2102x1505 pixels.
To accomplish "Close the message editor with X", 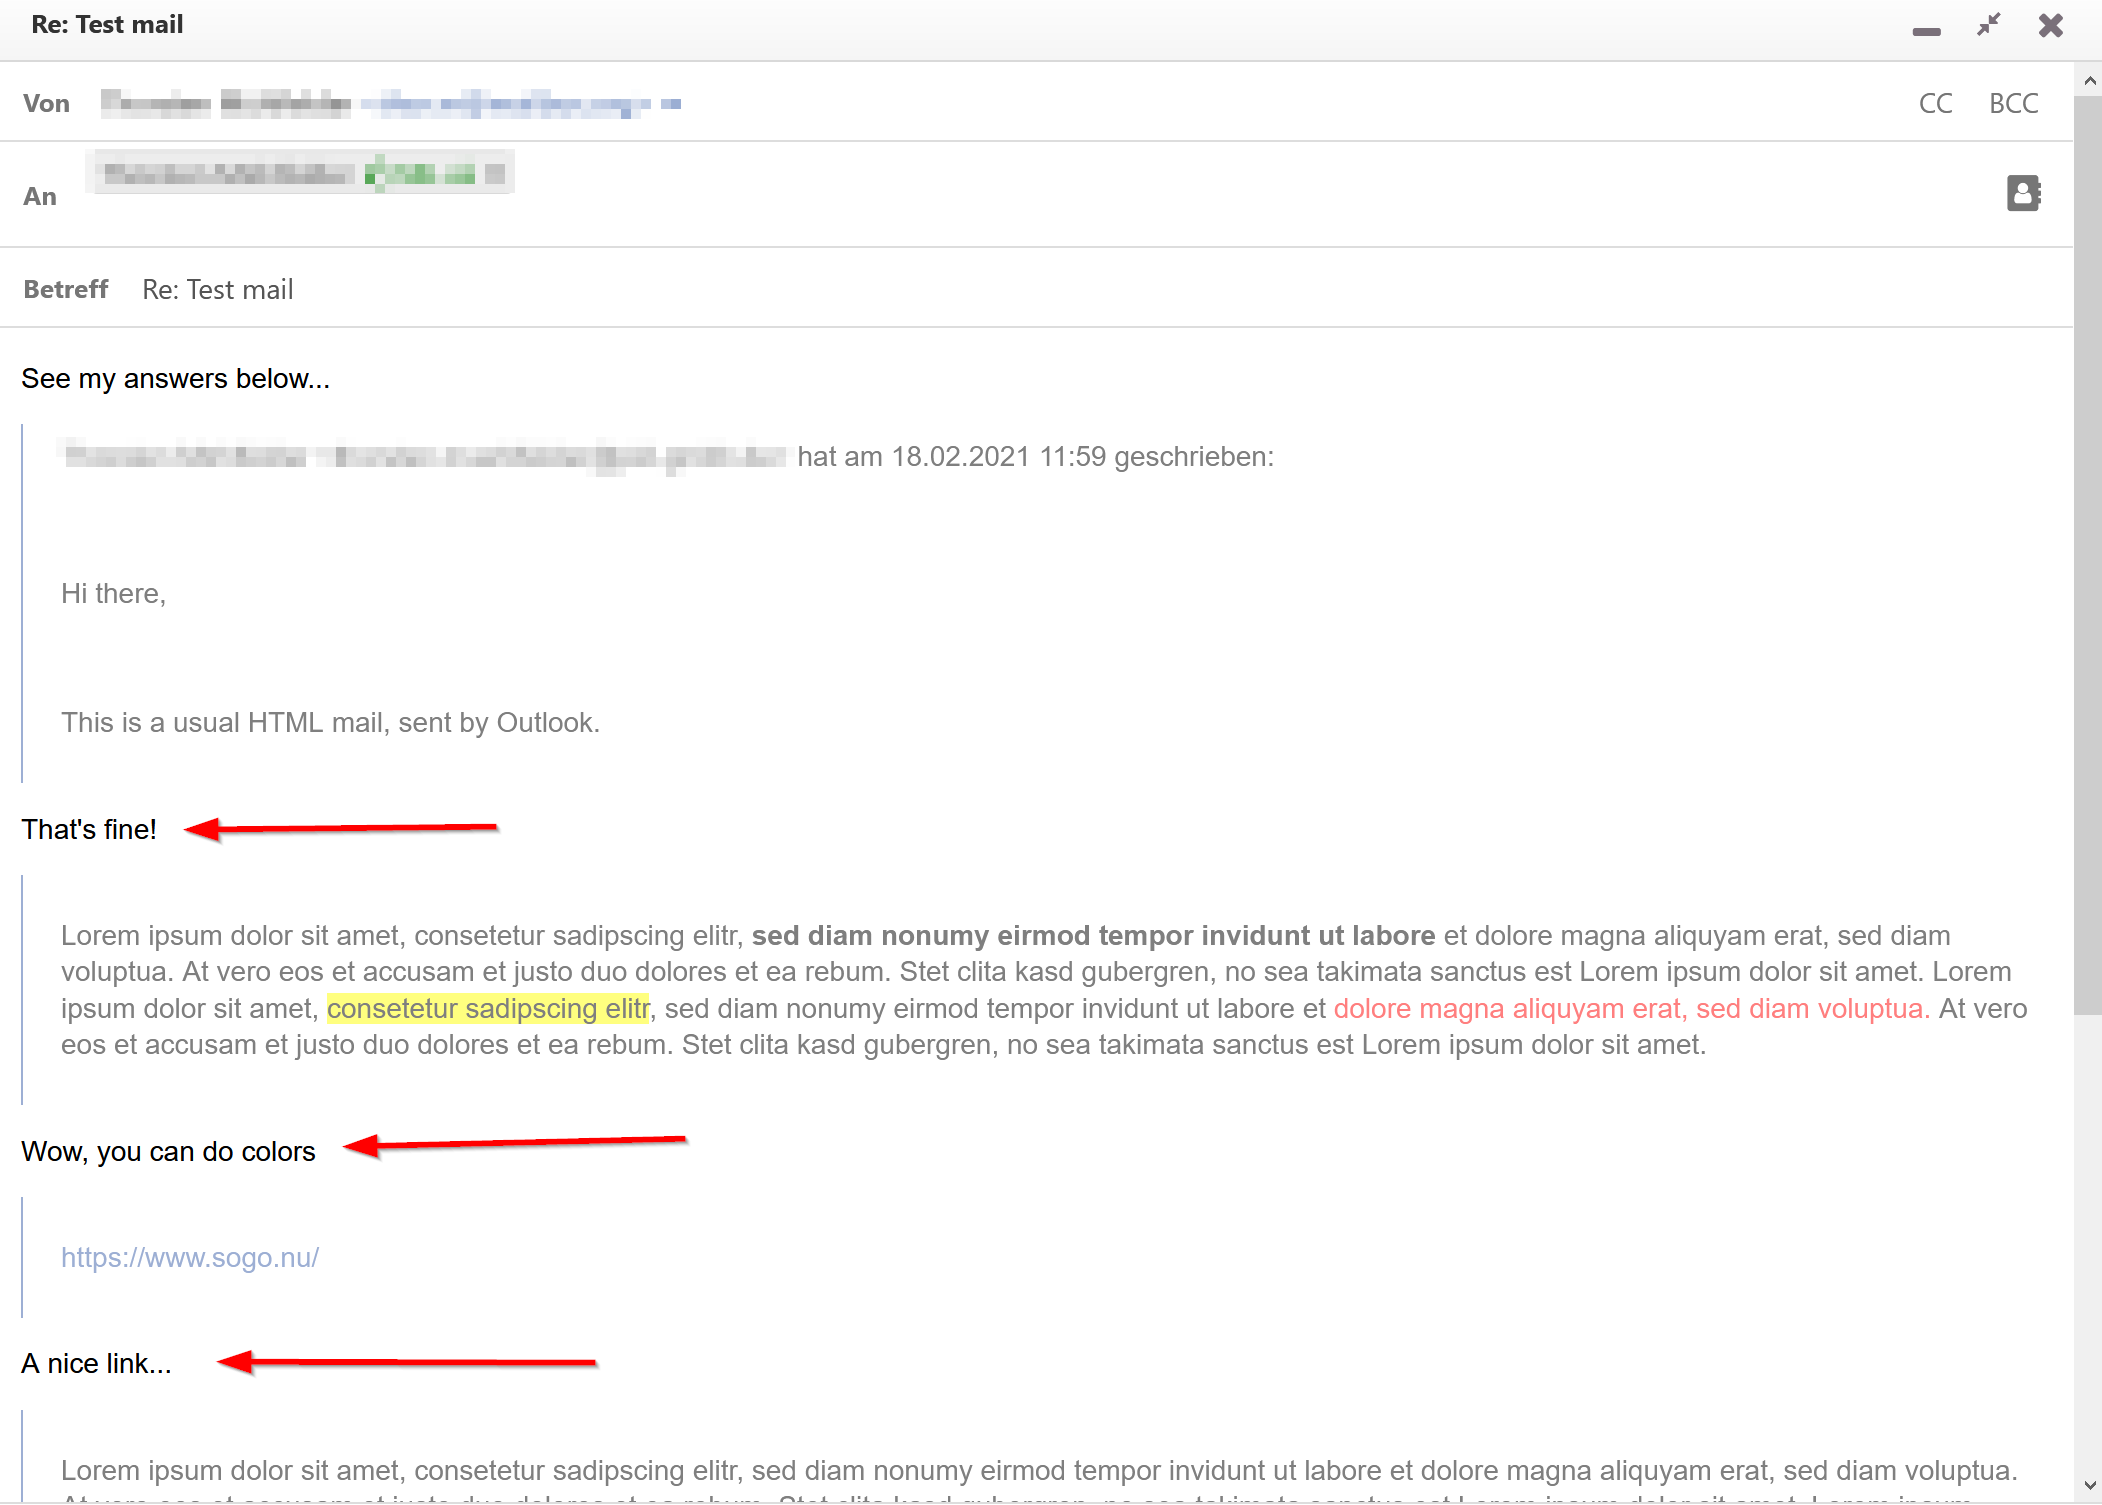I will [2050, 25].
